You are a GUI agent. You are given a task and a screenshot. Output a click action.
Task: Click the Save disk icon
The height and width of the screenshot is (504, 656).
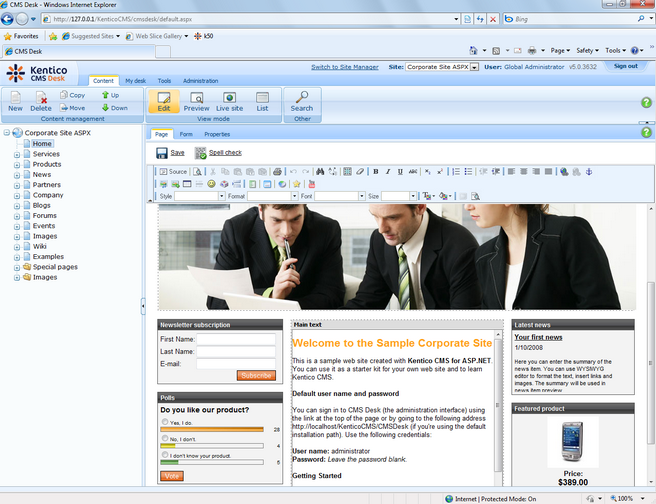point(163,153)
